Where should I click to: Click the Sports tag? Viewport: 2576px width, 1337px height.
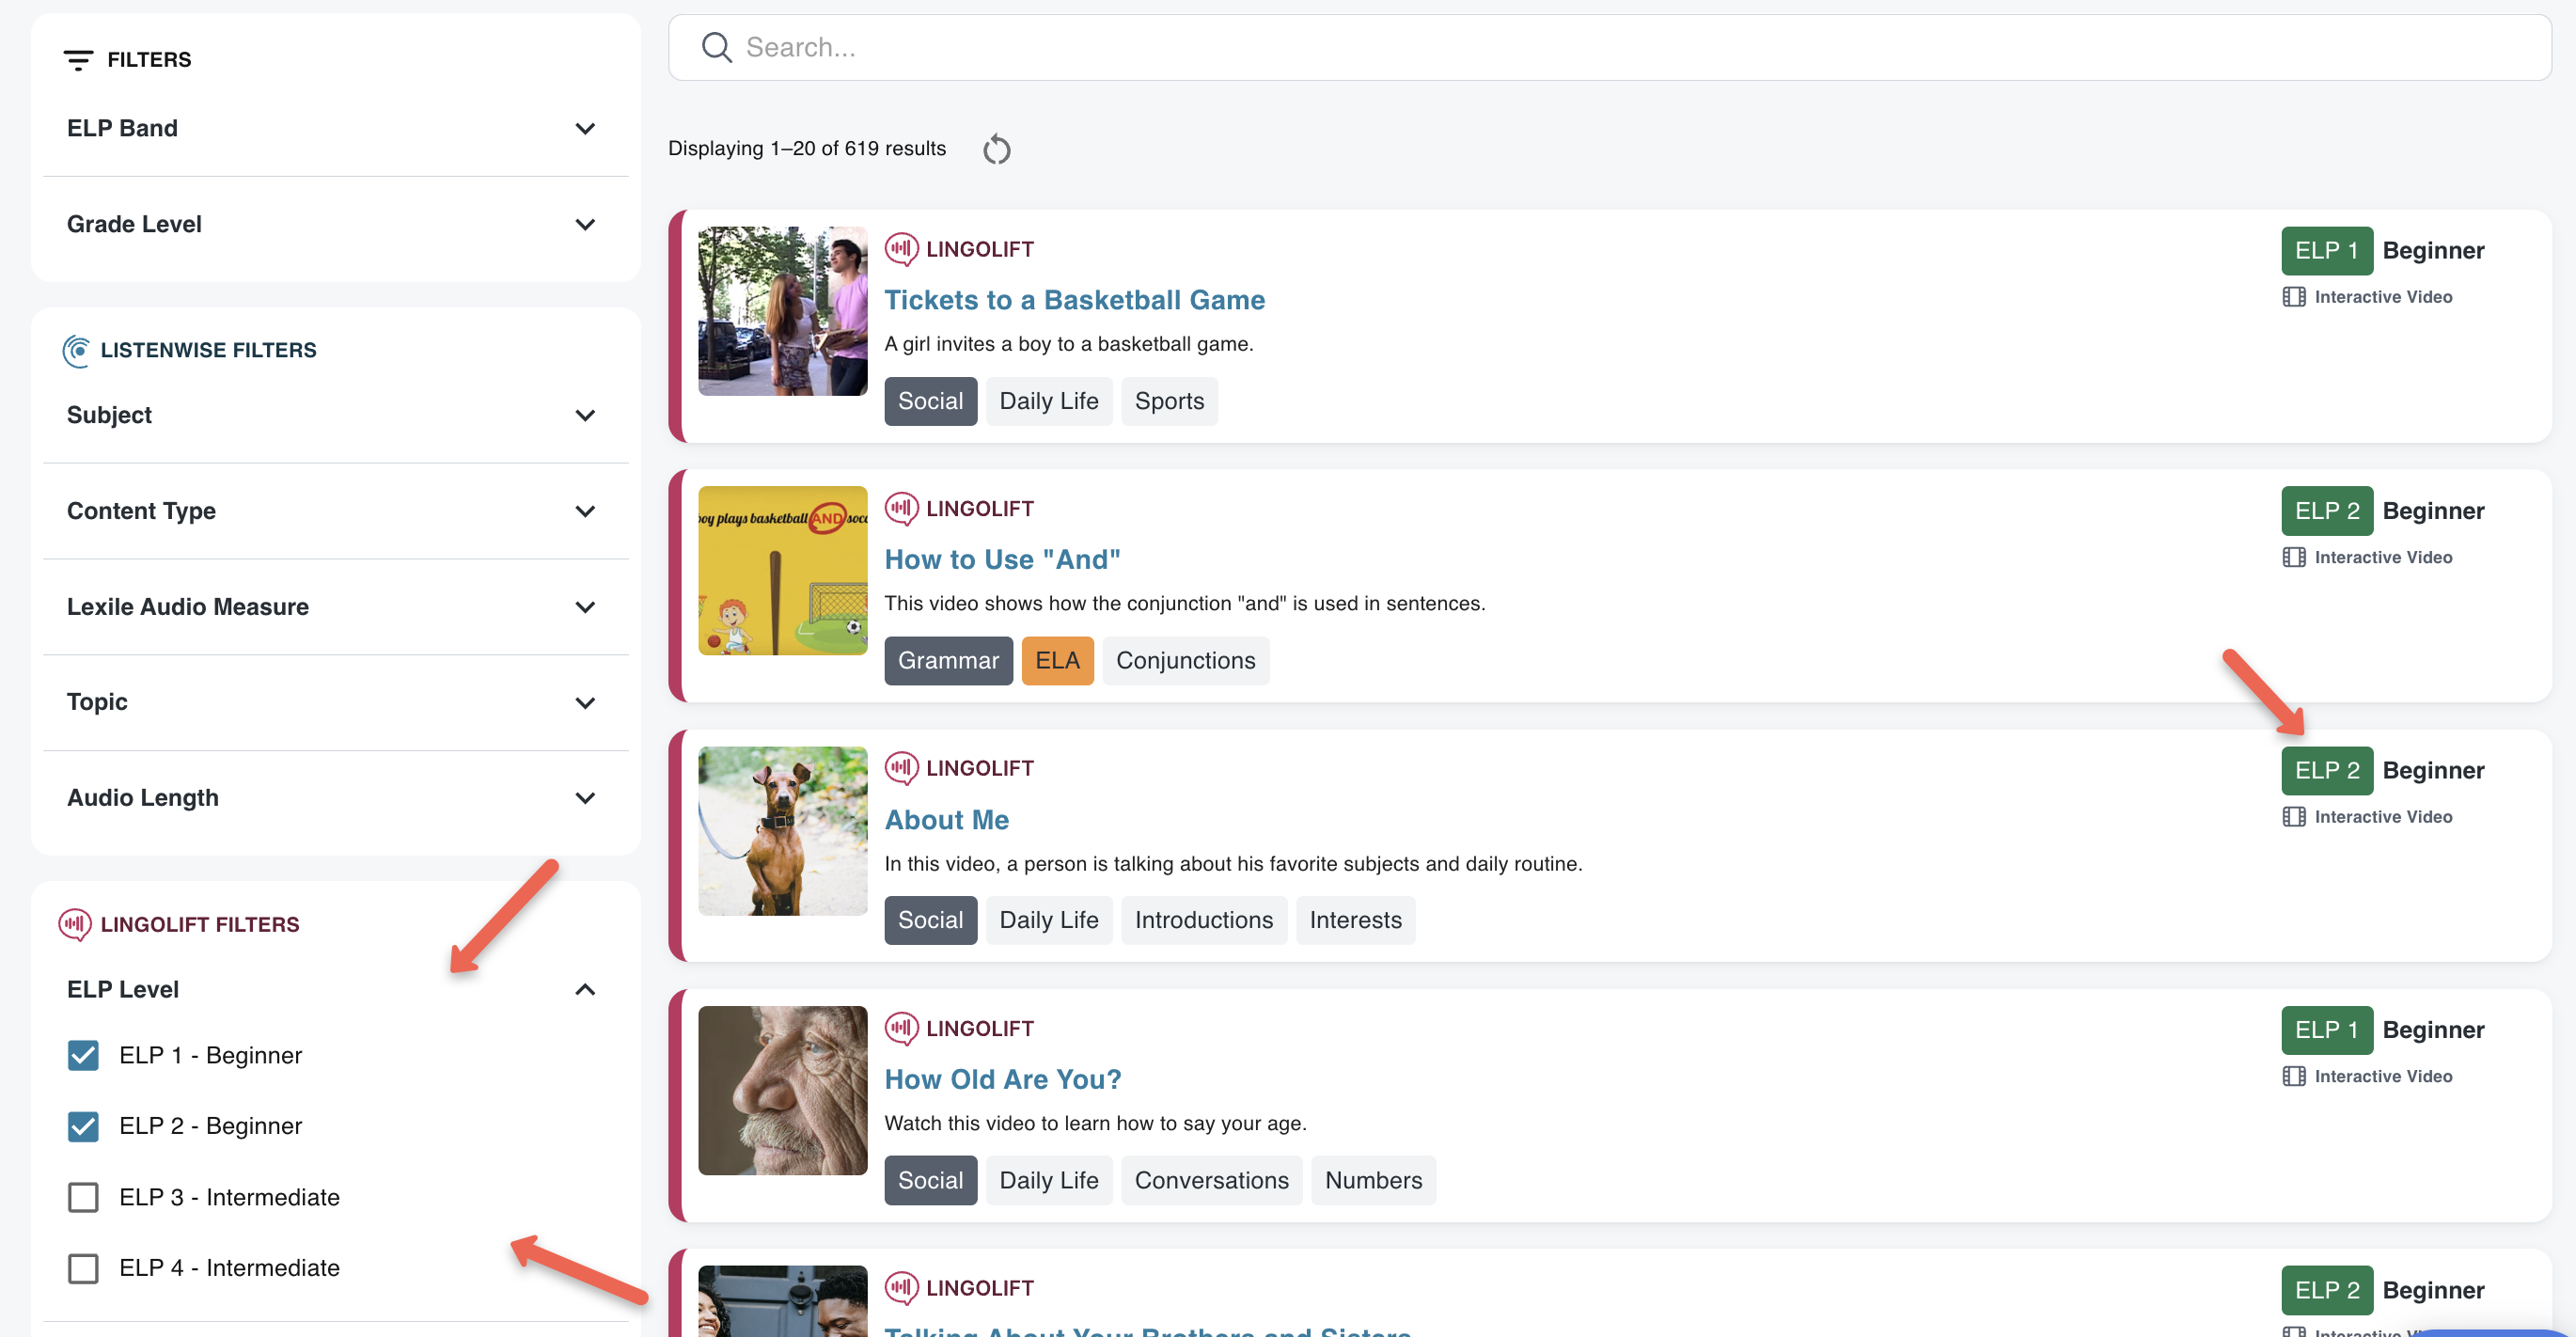(x=1169, y=401)
